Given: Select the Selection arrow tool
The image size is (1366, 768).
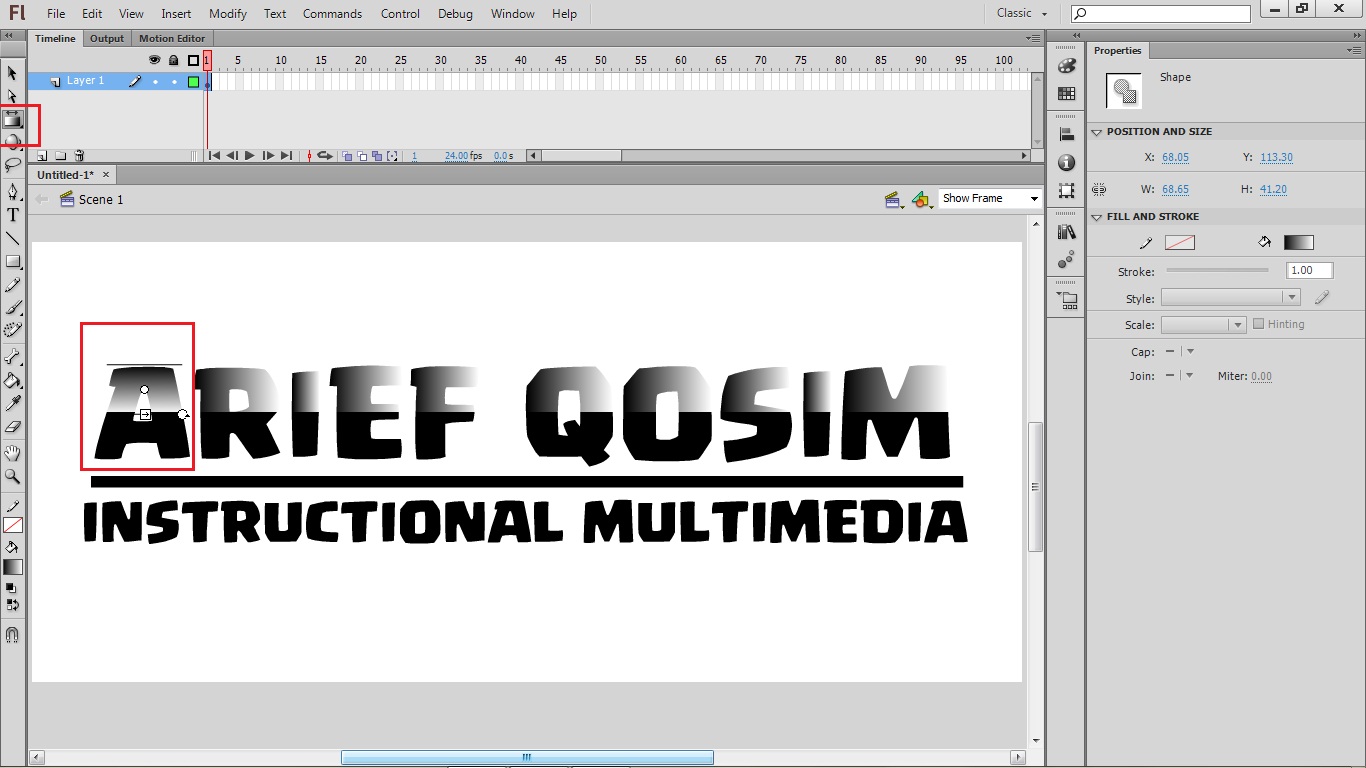Looking at the screenshot, I should [x=13, y=73].
